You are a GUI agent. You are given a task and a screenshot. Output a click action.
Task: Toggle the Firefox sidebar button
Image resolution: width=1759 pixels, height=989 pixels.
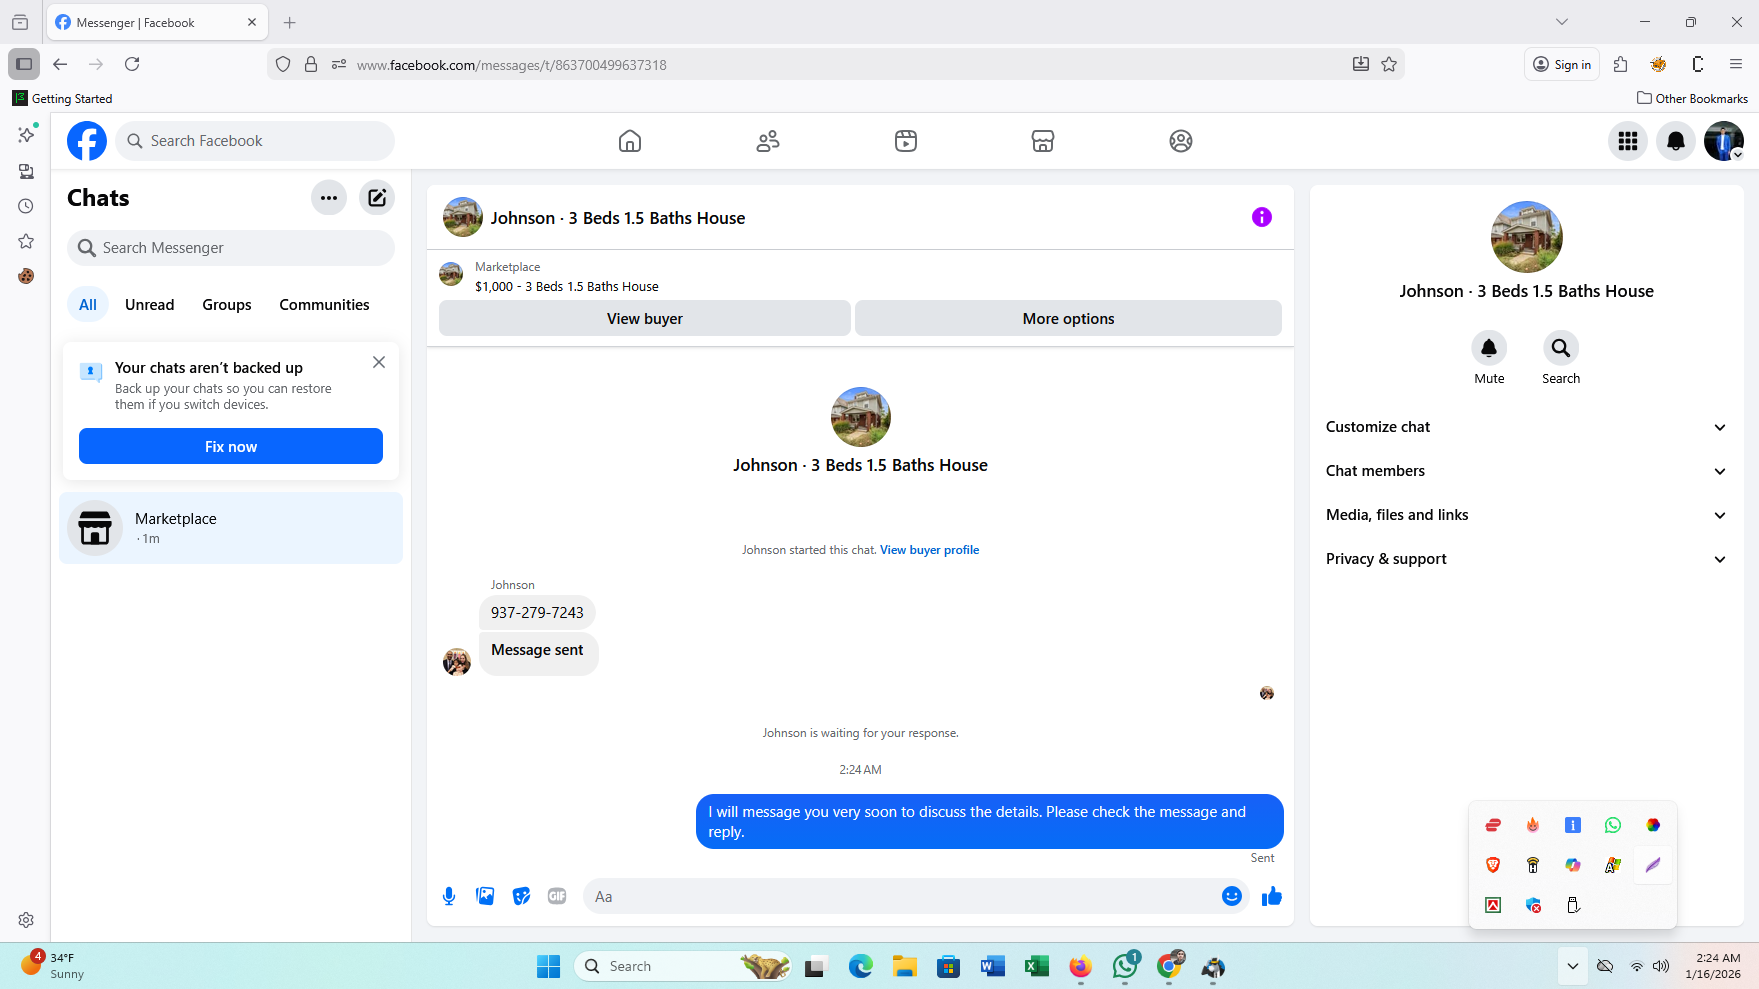[x=24, y=64]
